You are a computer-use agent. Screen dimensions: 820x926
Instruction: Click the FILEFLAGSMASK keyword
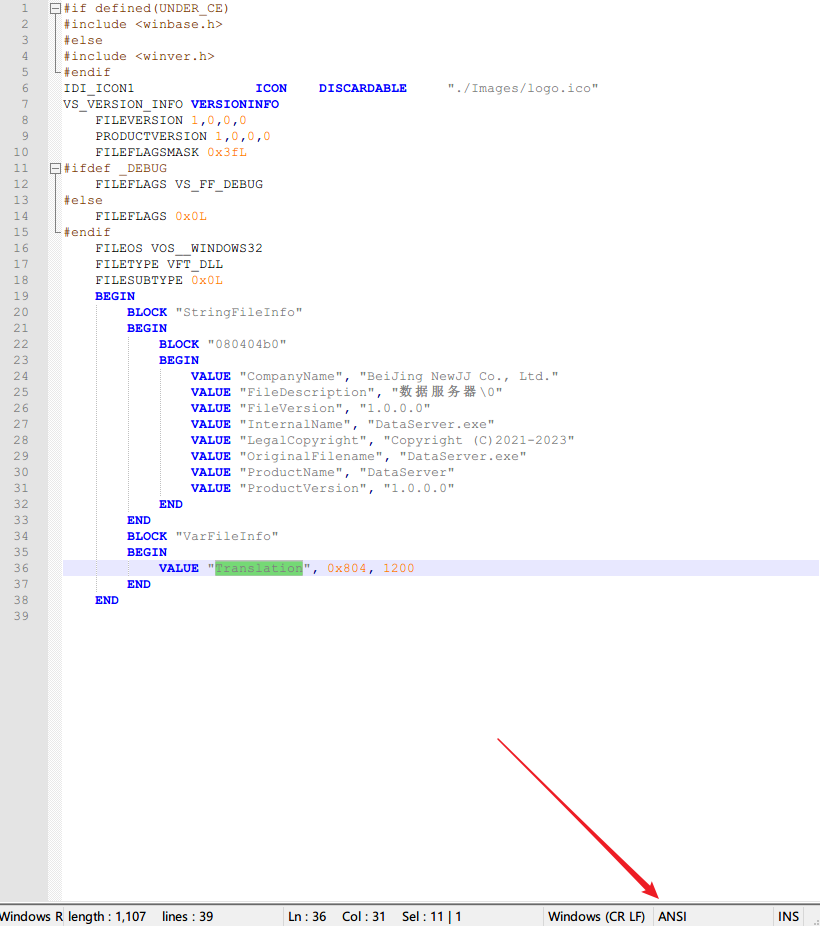[x=147, y=152]
